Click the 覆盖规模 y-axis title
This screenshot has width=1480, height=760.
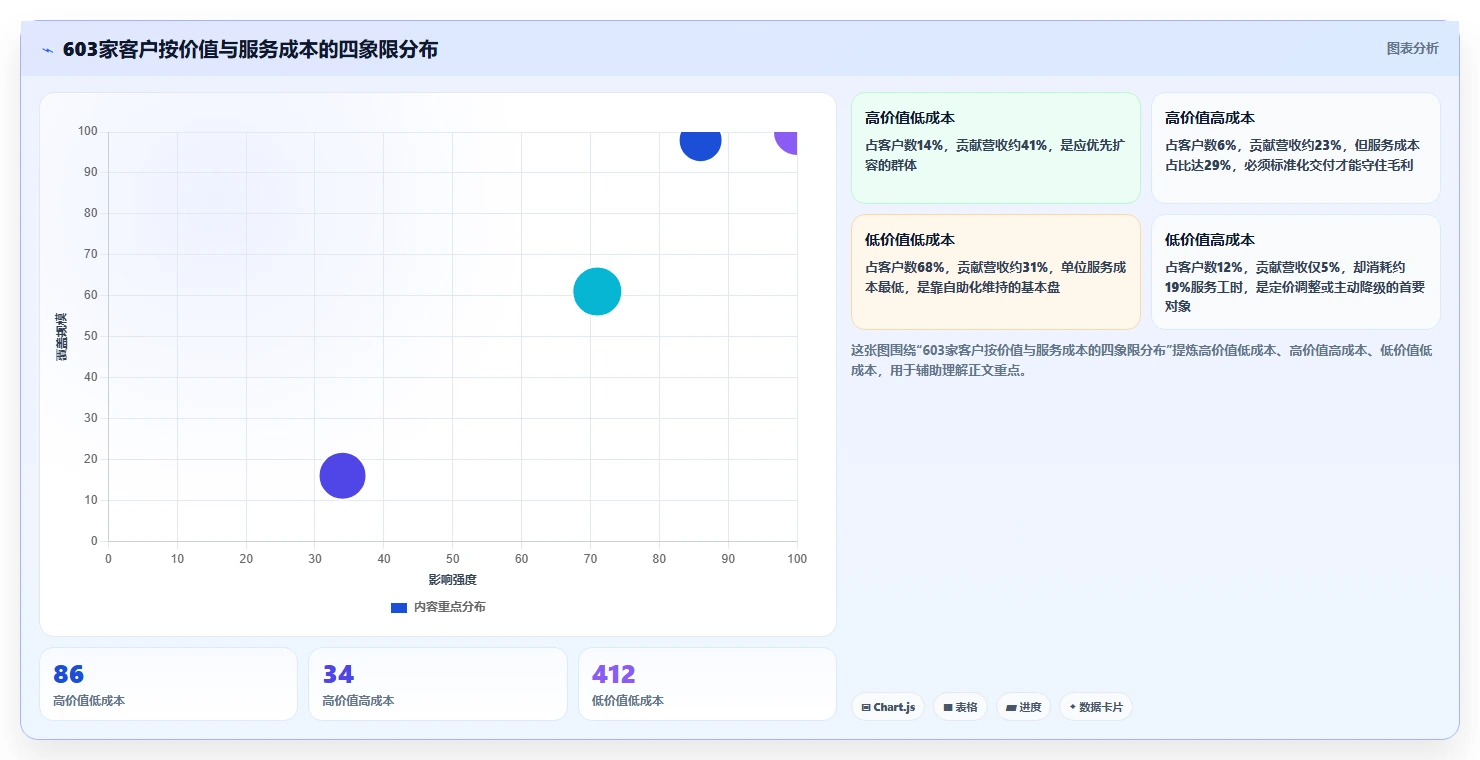coord(62,337)
